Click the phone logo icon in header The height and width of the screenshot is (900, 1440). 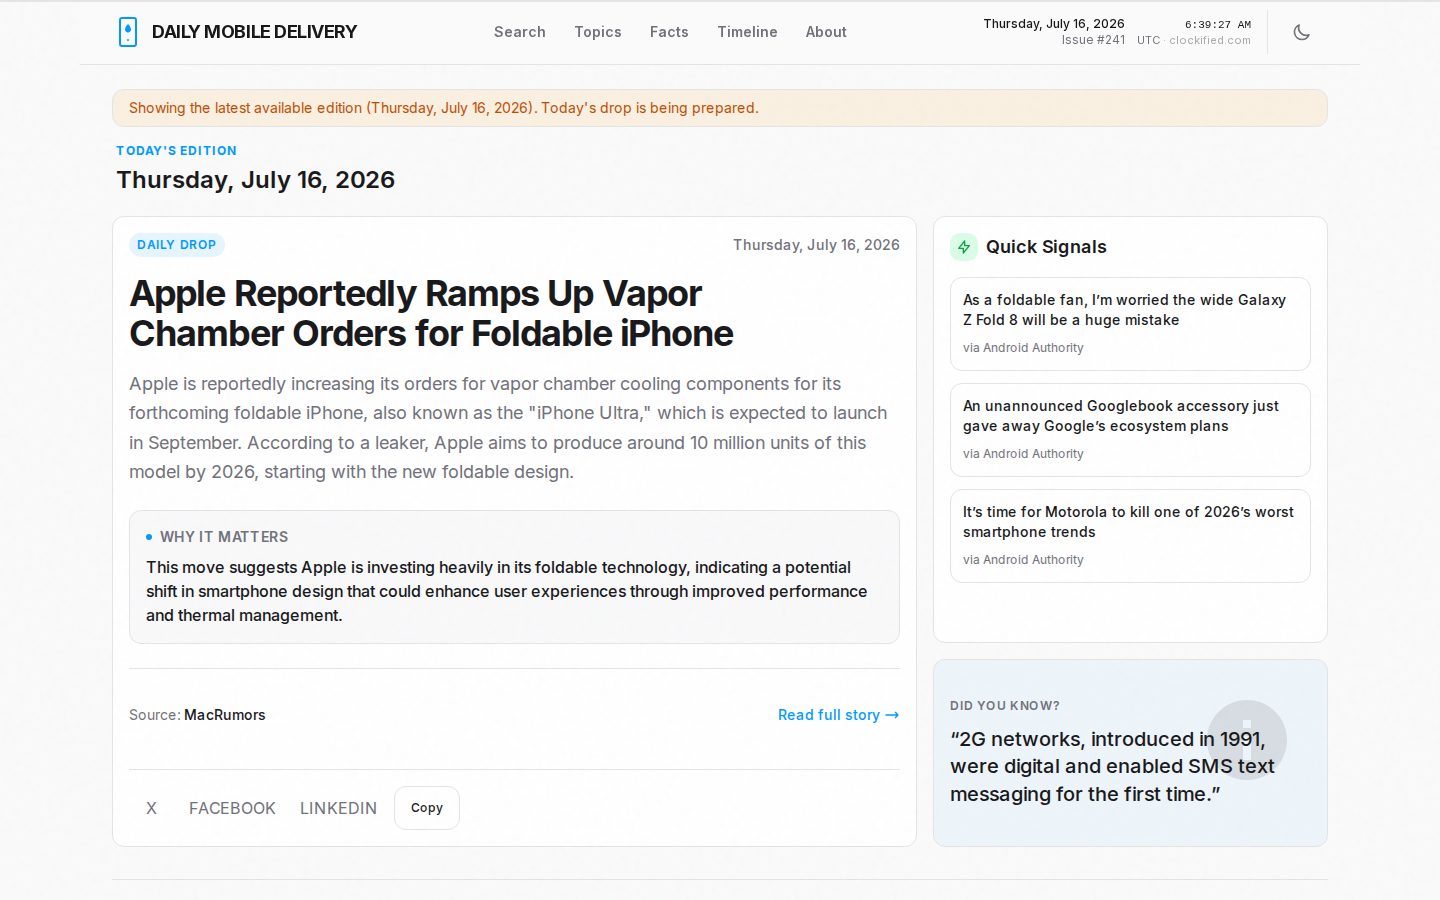[128, 32]
